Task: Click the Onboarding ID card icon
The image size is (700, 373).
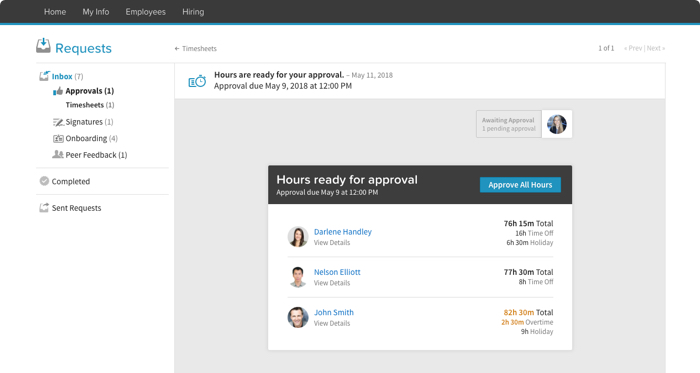Action: 58,138
